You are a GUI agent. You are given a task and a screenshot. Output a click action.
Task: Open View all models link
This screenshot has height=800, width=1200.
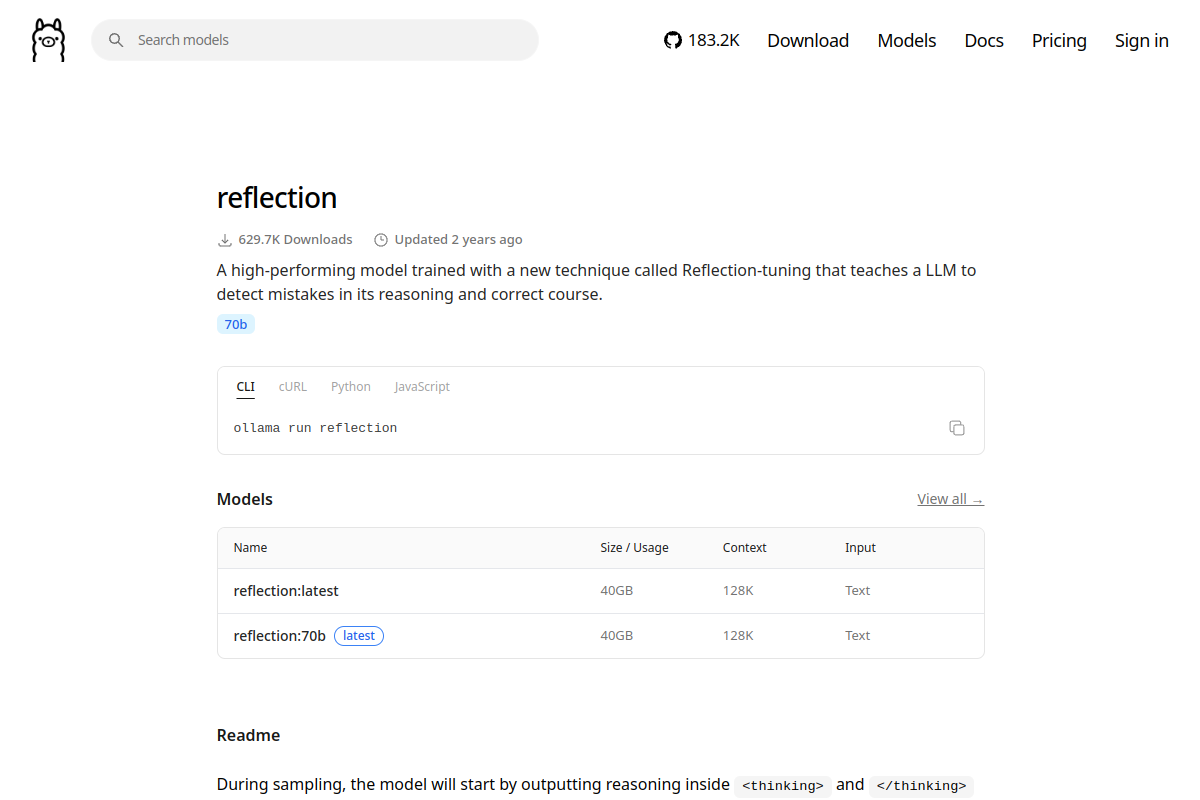(x=951, y=499)
